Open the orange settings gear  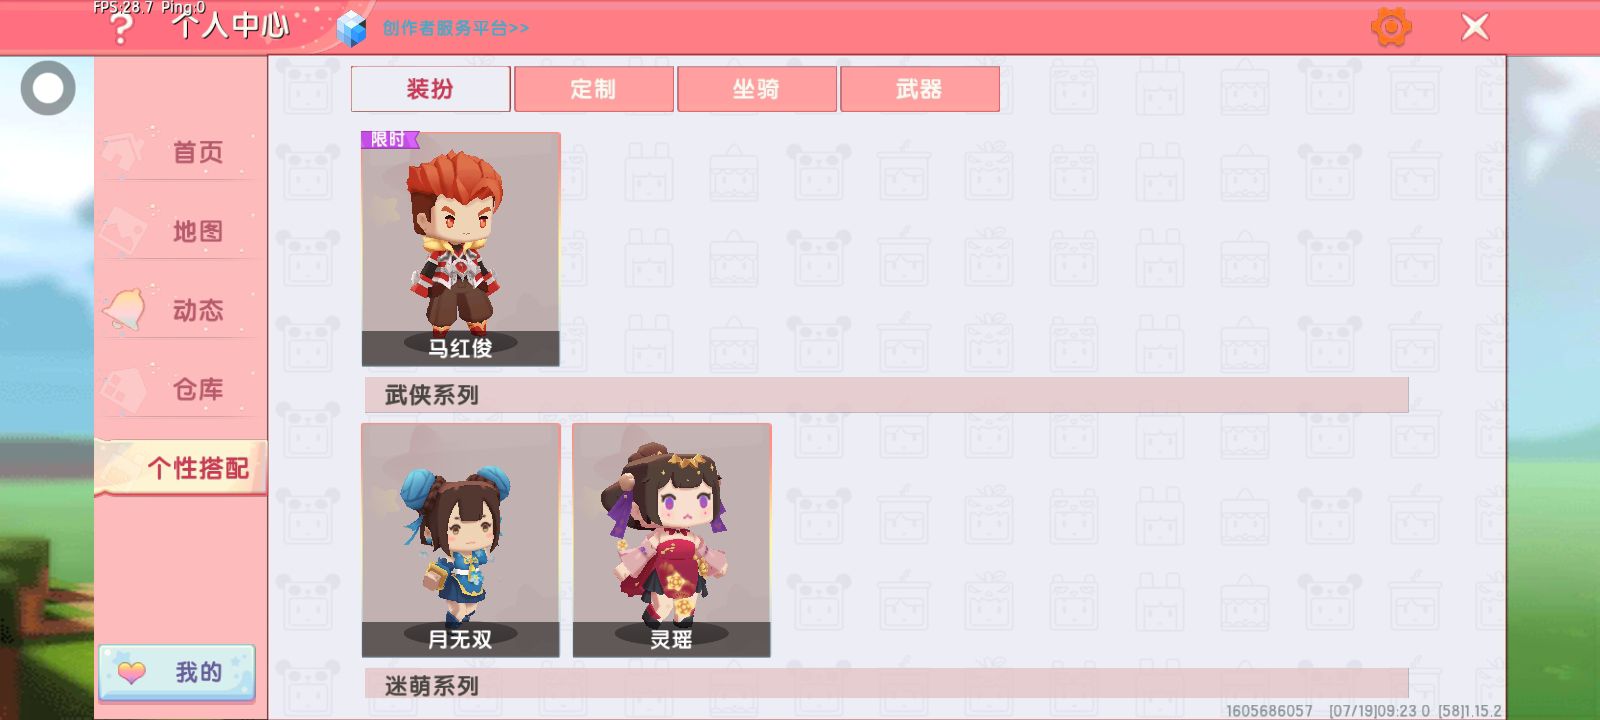(x=1391, y=27)
